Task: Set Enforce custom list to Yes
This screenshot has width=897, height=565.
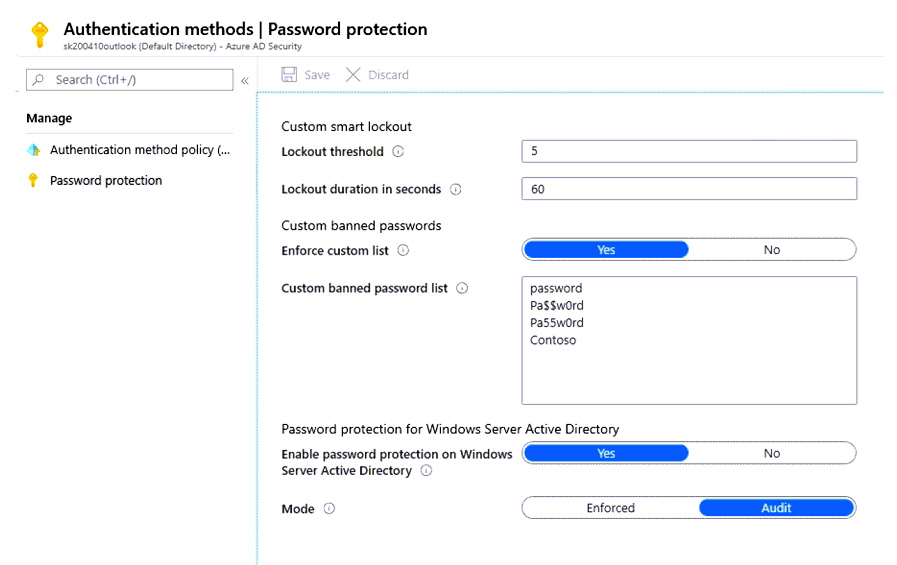Action: pos(606,250)
